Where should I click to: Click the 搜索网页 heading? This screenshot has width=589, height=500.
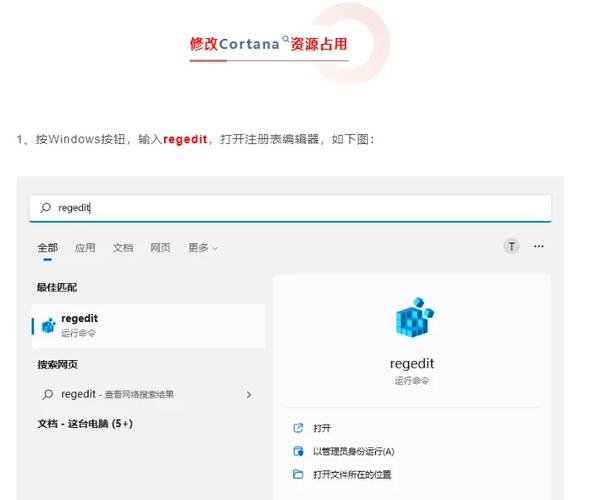coord(57,365)
